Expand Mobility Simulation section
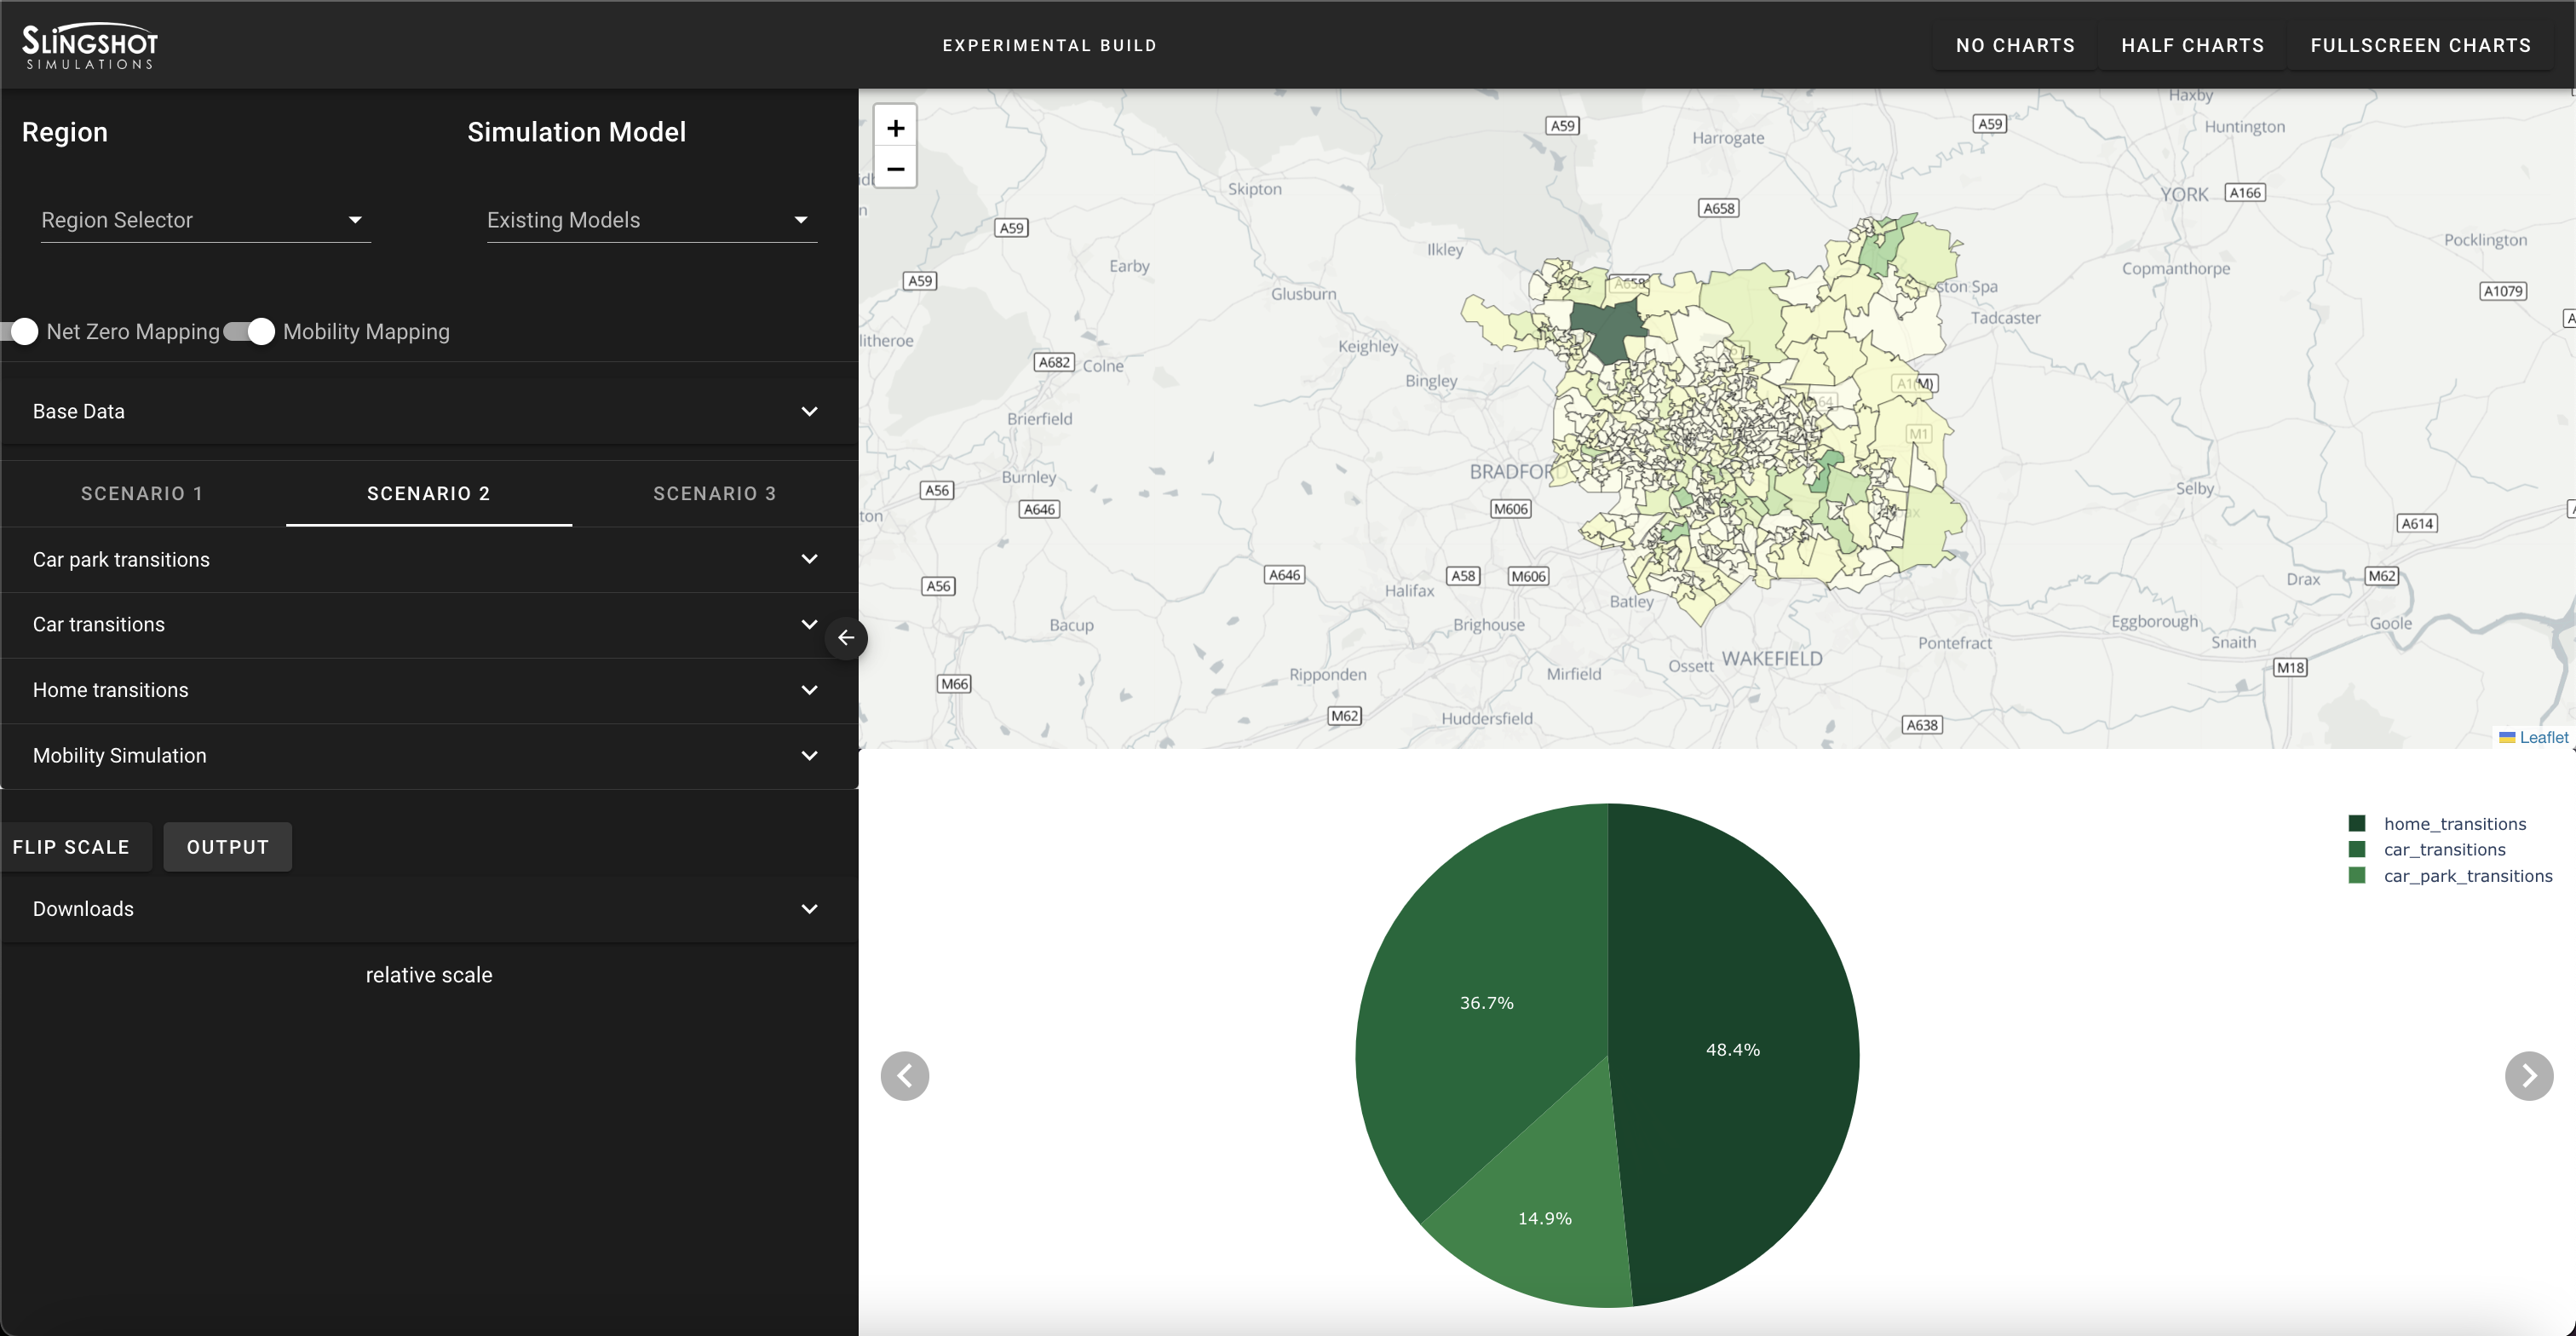The image size is (2576, 1336). 428,756
